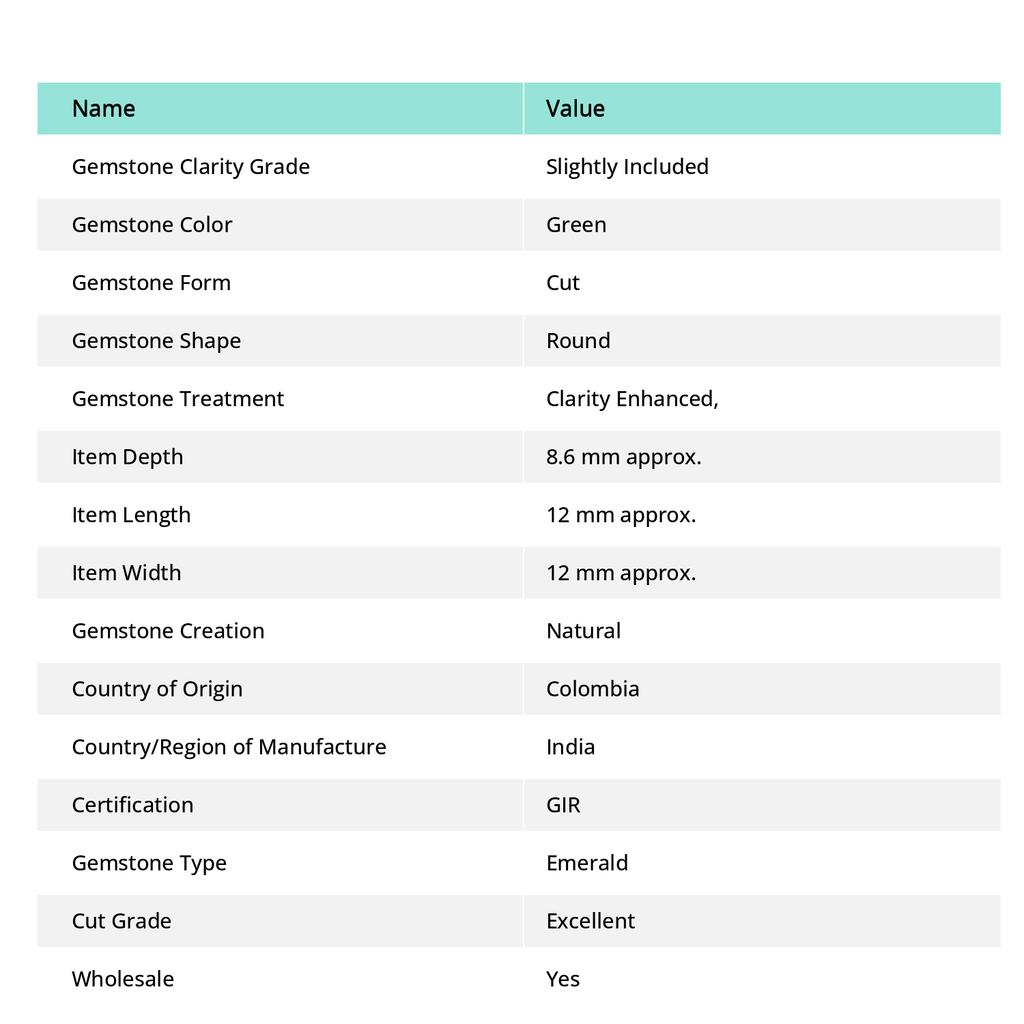
Task: Select the Gemstone Clarity Grade label
Action: (191, 166)
